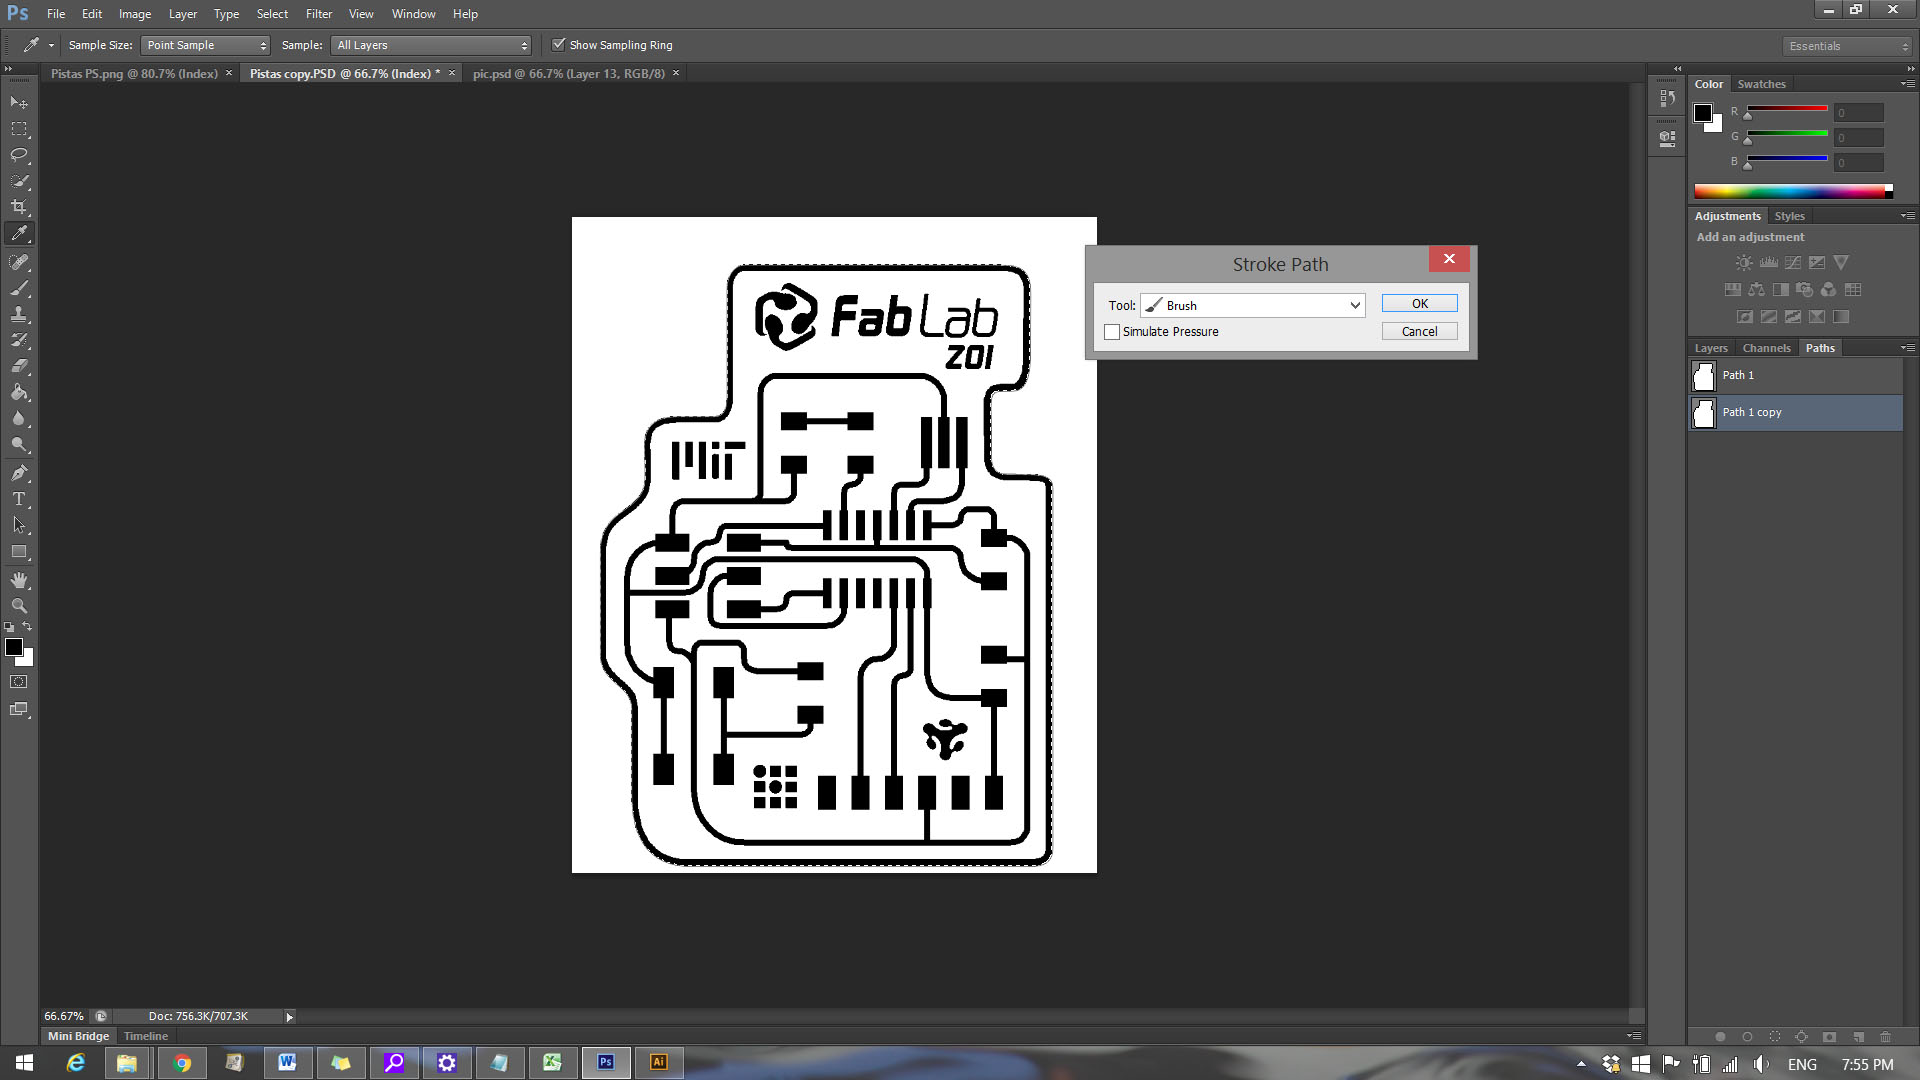The width and height of the screenshot is (1920, 1080).
Task: Switch to the Channels tab
Action: point(1766,348)
